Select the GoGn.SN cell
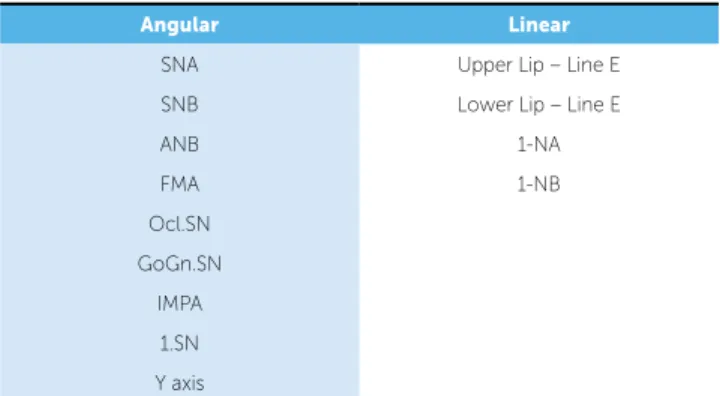Image resolution: width=720 pixels, height=396 pixels. [180, 264]
